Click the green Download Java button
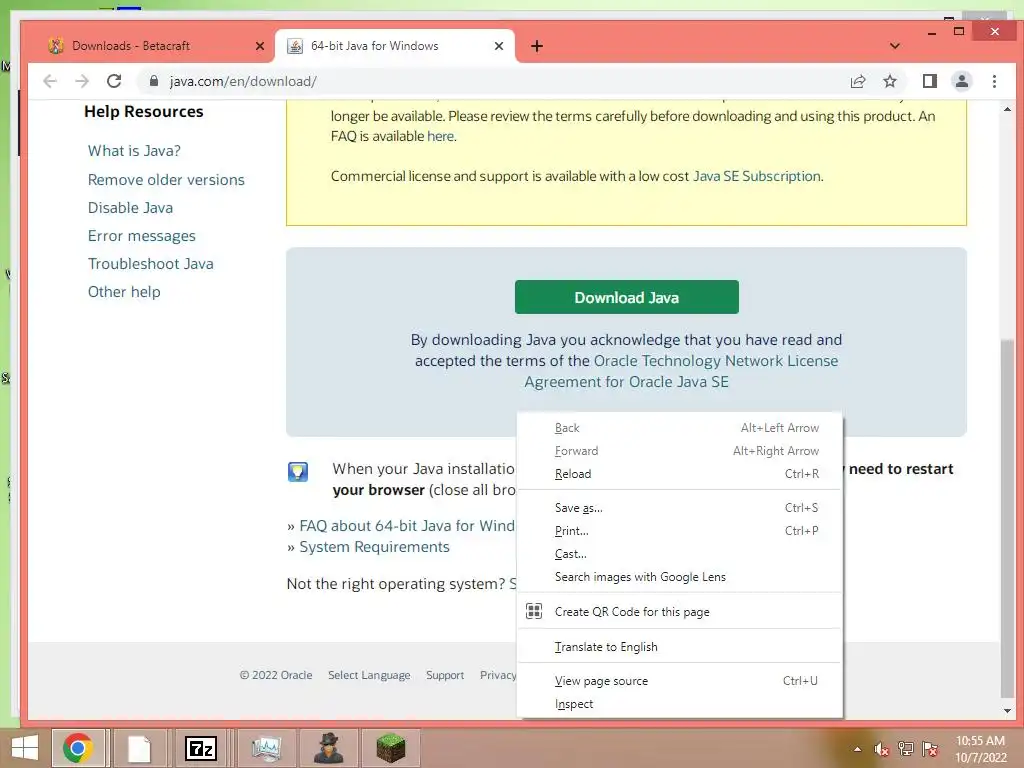 (x=626, y=297)
